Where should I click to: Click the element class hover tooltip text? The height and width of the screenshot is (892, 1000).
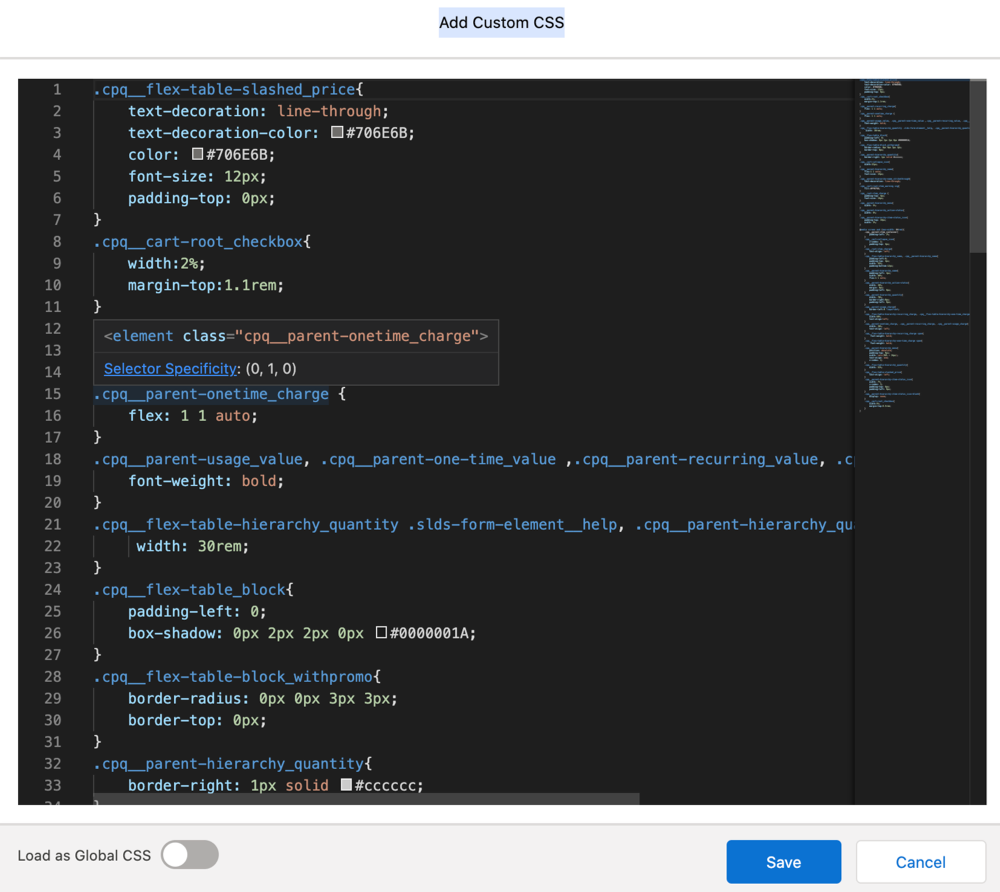pyautogui.click(x=296, y=336)
